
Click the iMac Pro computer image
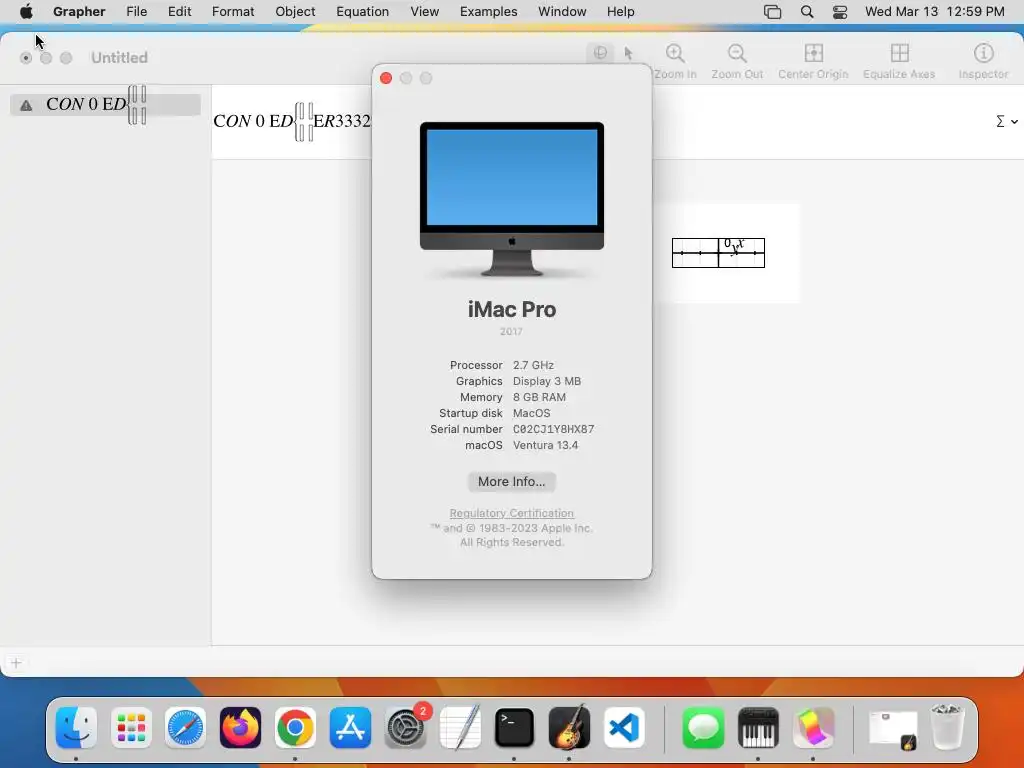(512, 199)
